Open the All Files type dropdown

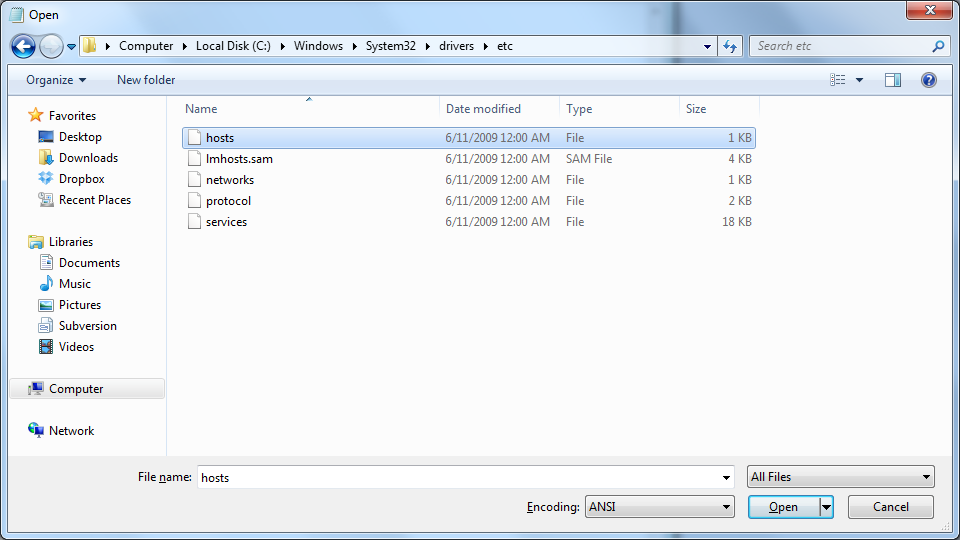pyautogui.click(x=927, y=477)
